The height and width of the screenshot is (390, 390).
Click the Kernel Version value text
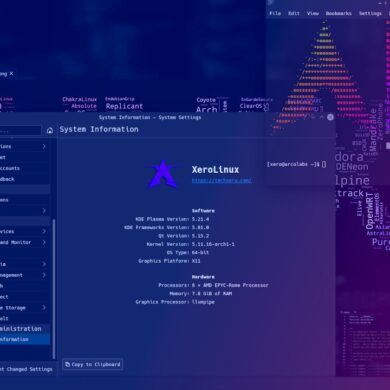(213, 244)
